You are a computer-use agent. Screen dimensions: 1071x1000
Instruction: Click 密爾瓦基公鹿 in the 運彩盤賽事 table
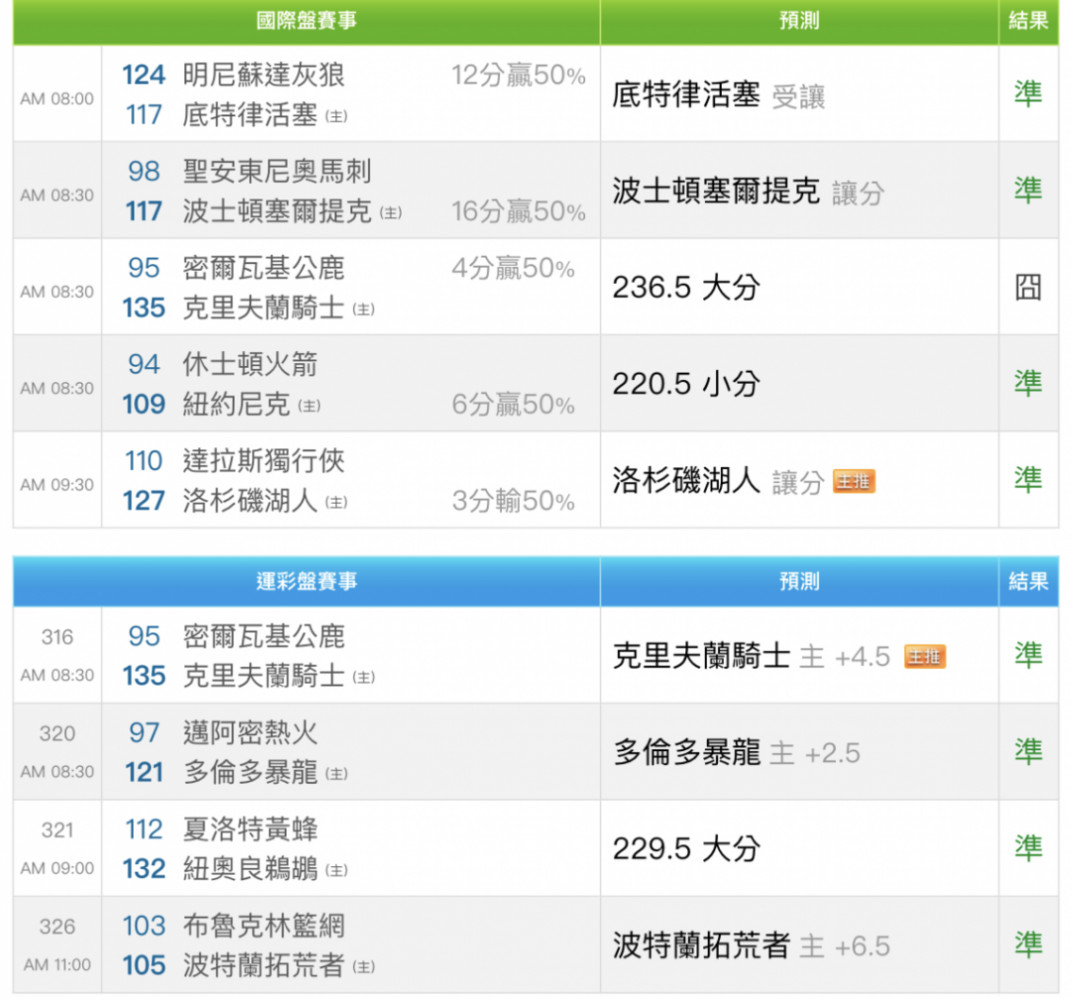(x=264, y=637)
